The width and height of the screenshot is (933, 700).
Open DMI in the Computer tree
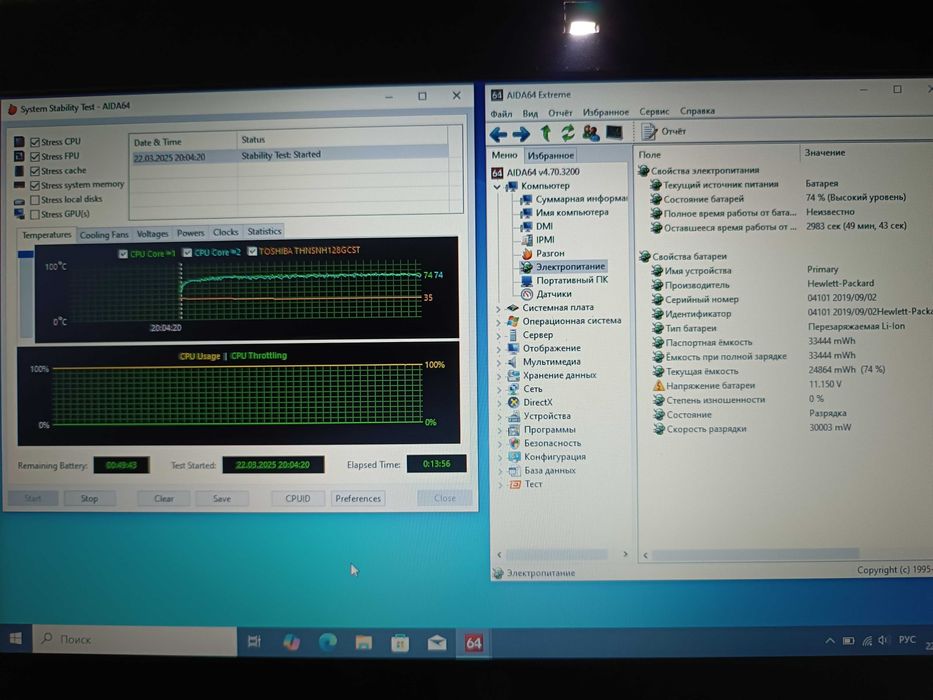[x=537, y=226]
